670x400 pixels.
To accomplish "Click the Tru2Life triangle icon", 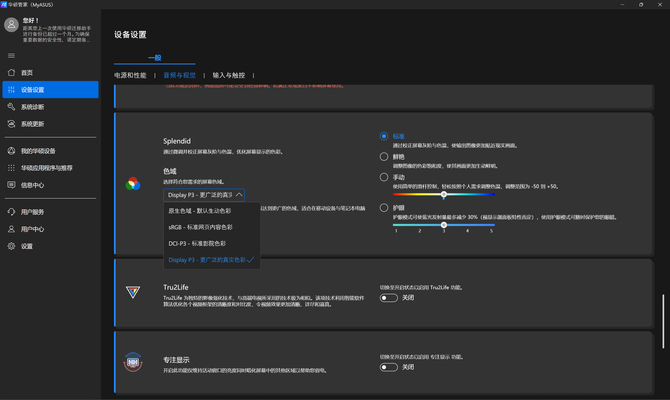I will pos(133,292).
